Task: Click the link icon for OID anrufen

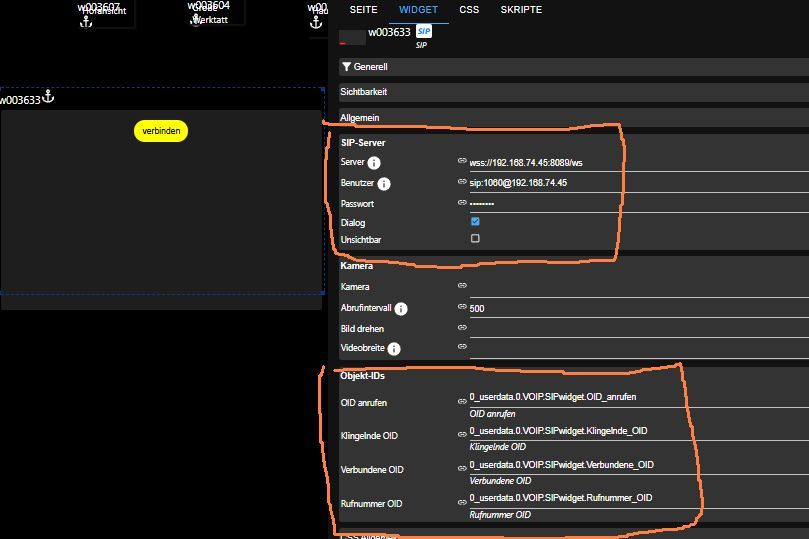Action: coord(462,401)
